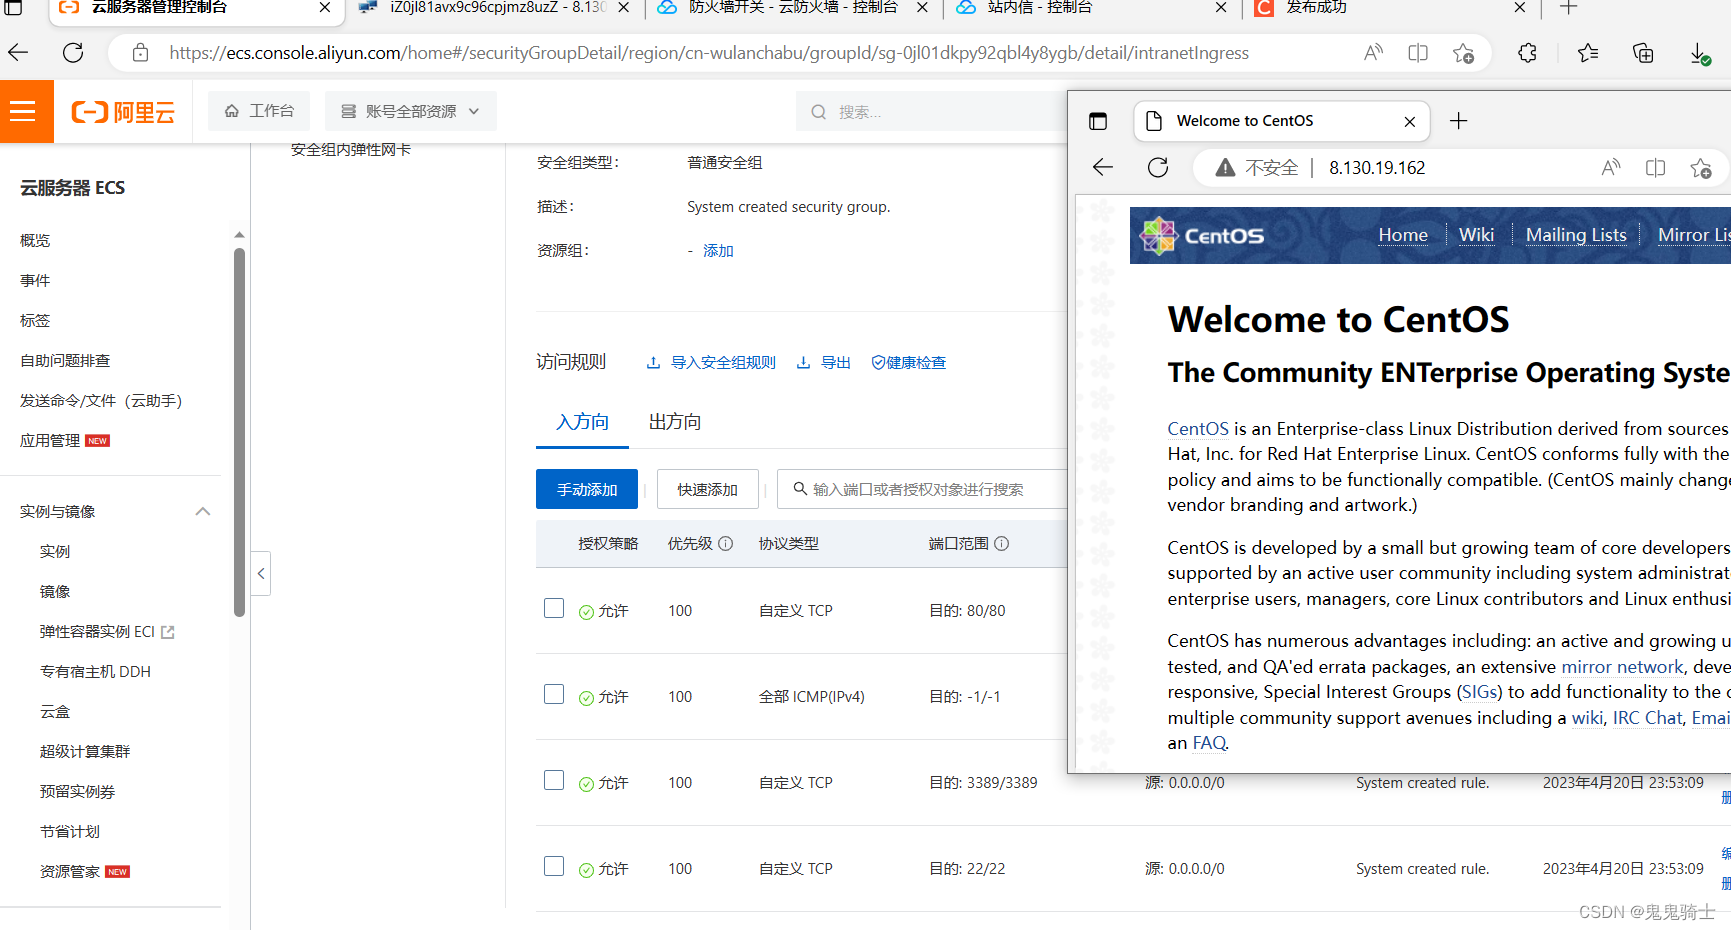
Task: Open the mirror network link
Action: tap(1622, 667)
